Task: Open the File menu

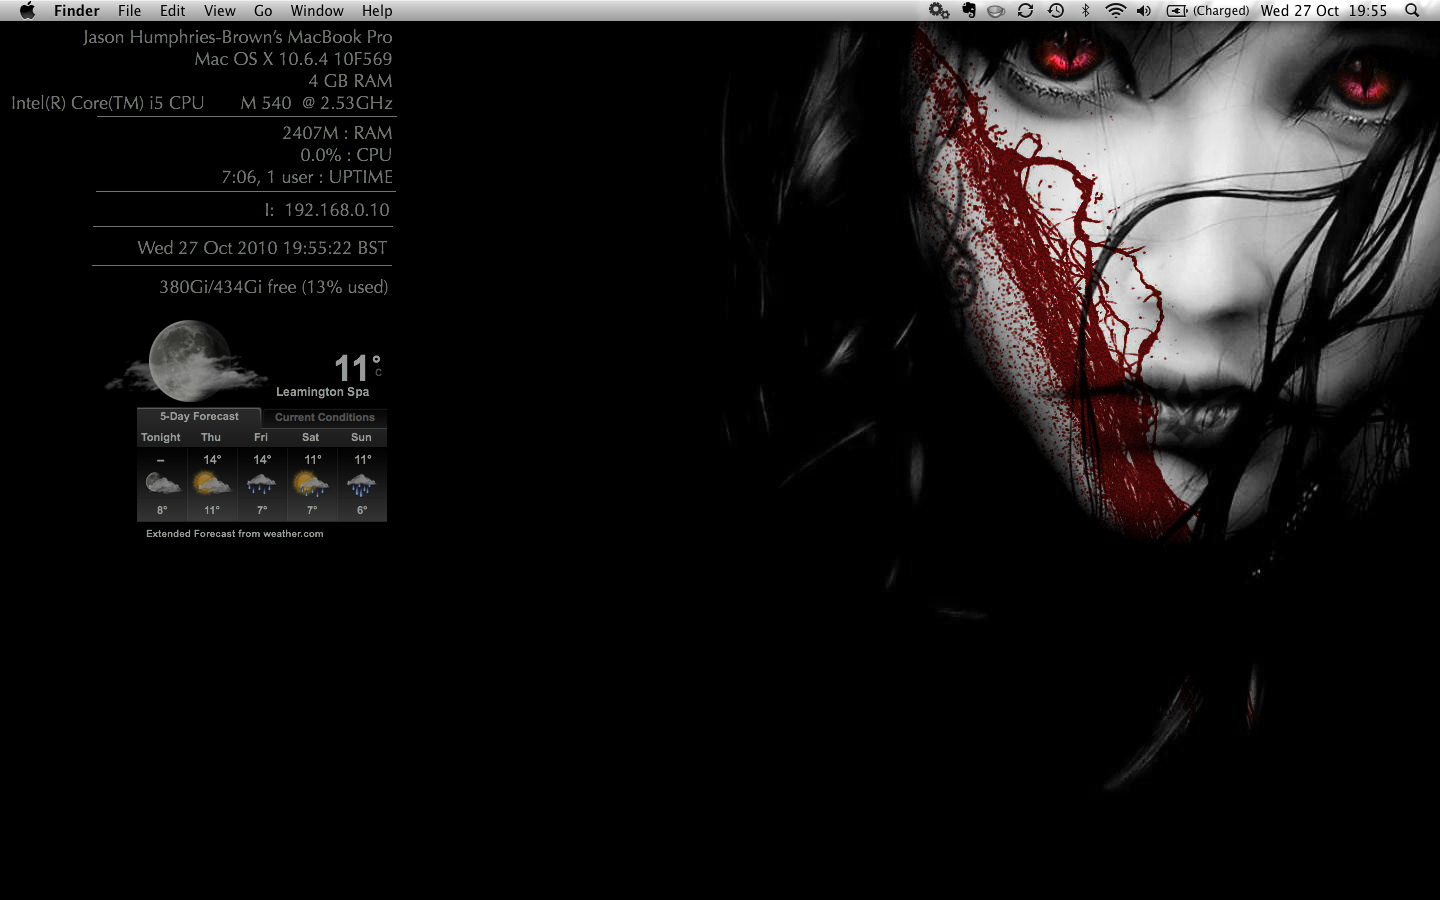Action: pyautogui.click(x=129, y=10)
